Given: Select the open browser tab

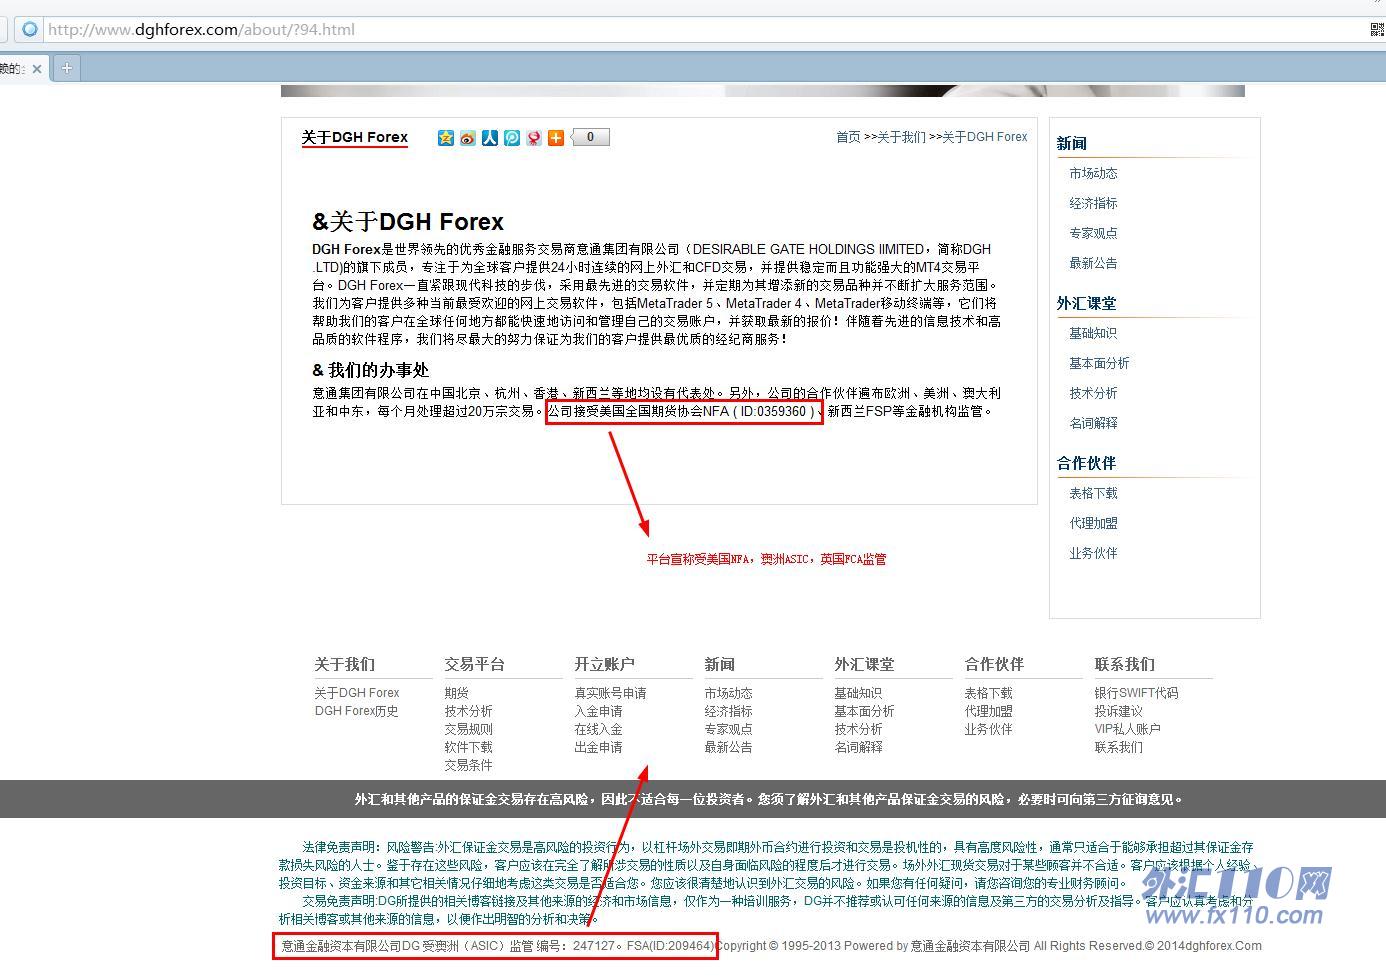Looking at the screenshot, I should (x=22, y=68).
